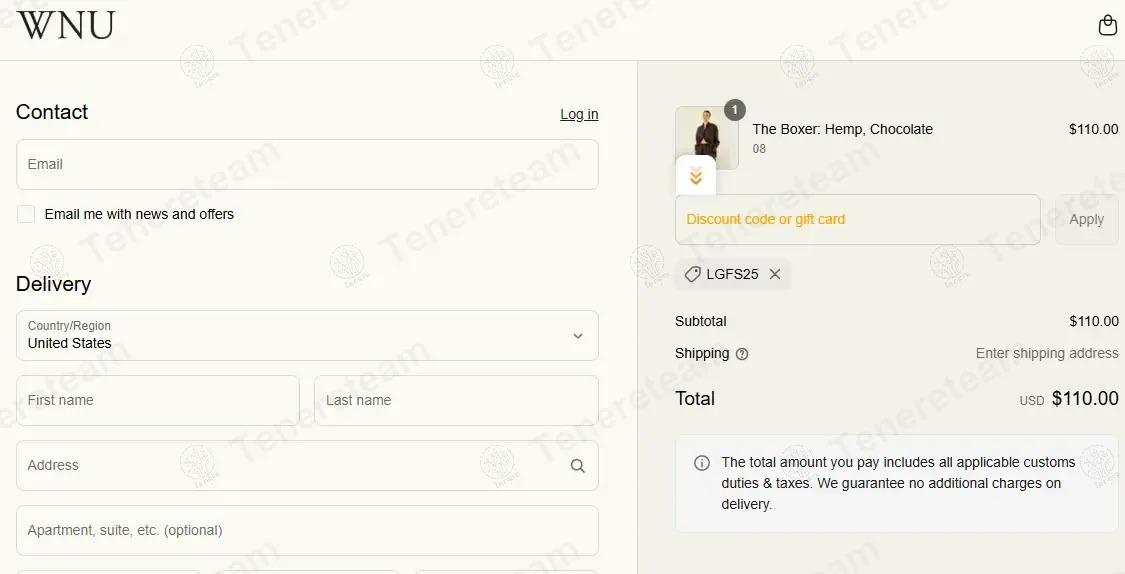Click the Shipping help question mark icon
This screenshot has width=1125, height=574.
coord(742,354)
